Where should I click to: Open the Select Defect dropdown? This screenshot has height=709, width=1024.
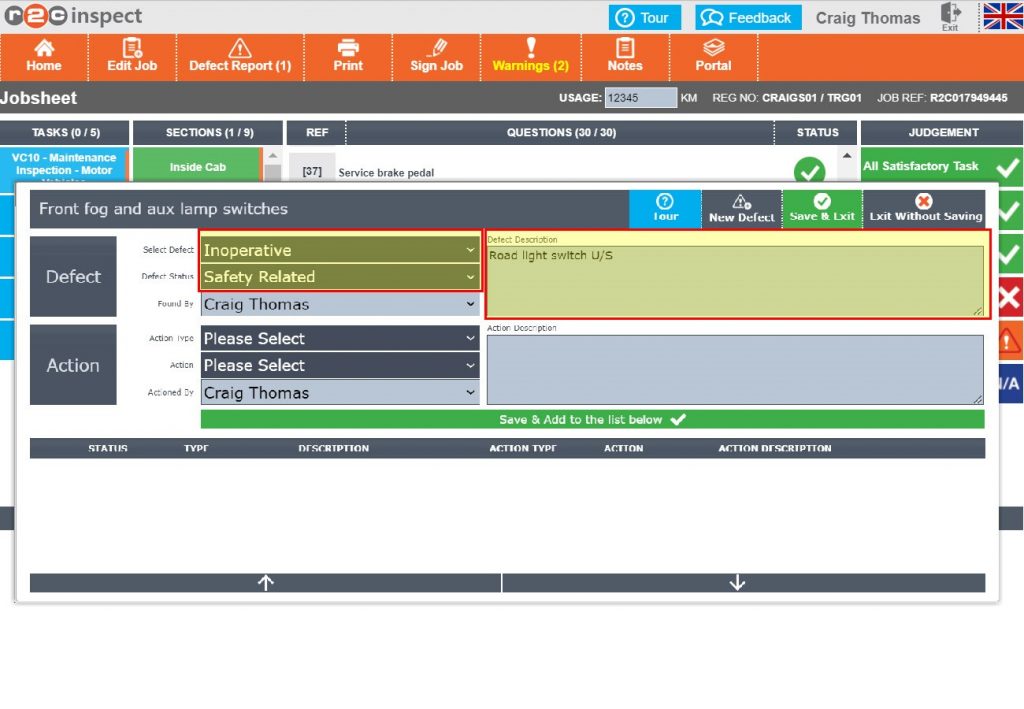coord(340,250)
